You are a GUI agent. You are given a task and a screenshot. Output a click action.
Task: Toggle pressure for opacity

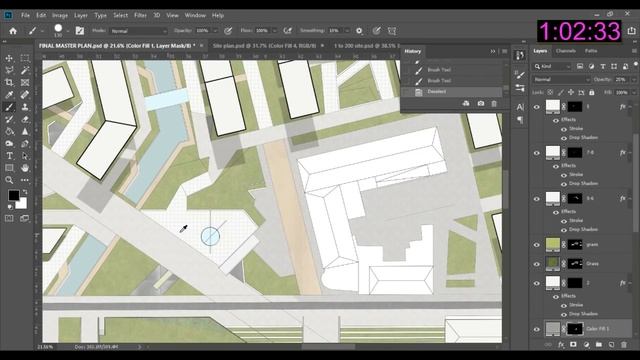tap(228, 31)
